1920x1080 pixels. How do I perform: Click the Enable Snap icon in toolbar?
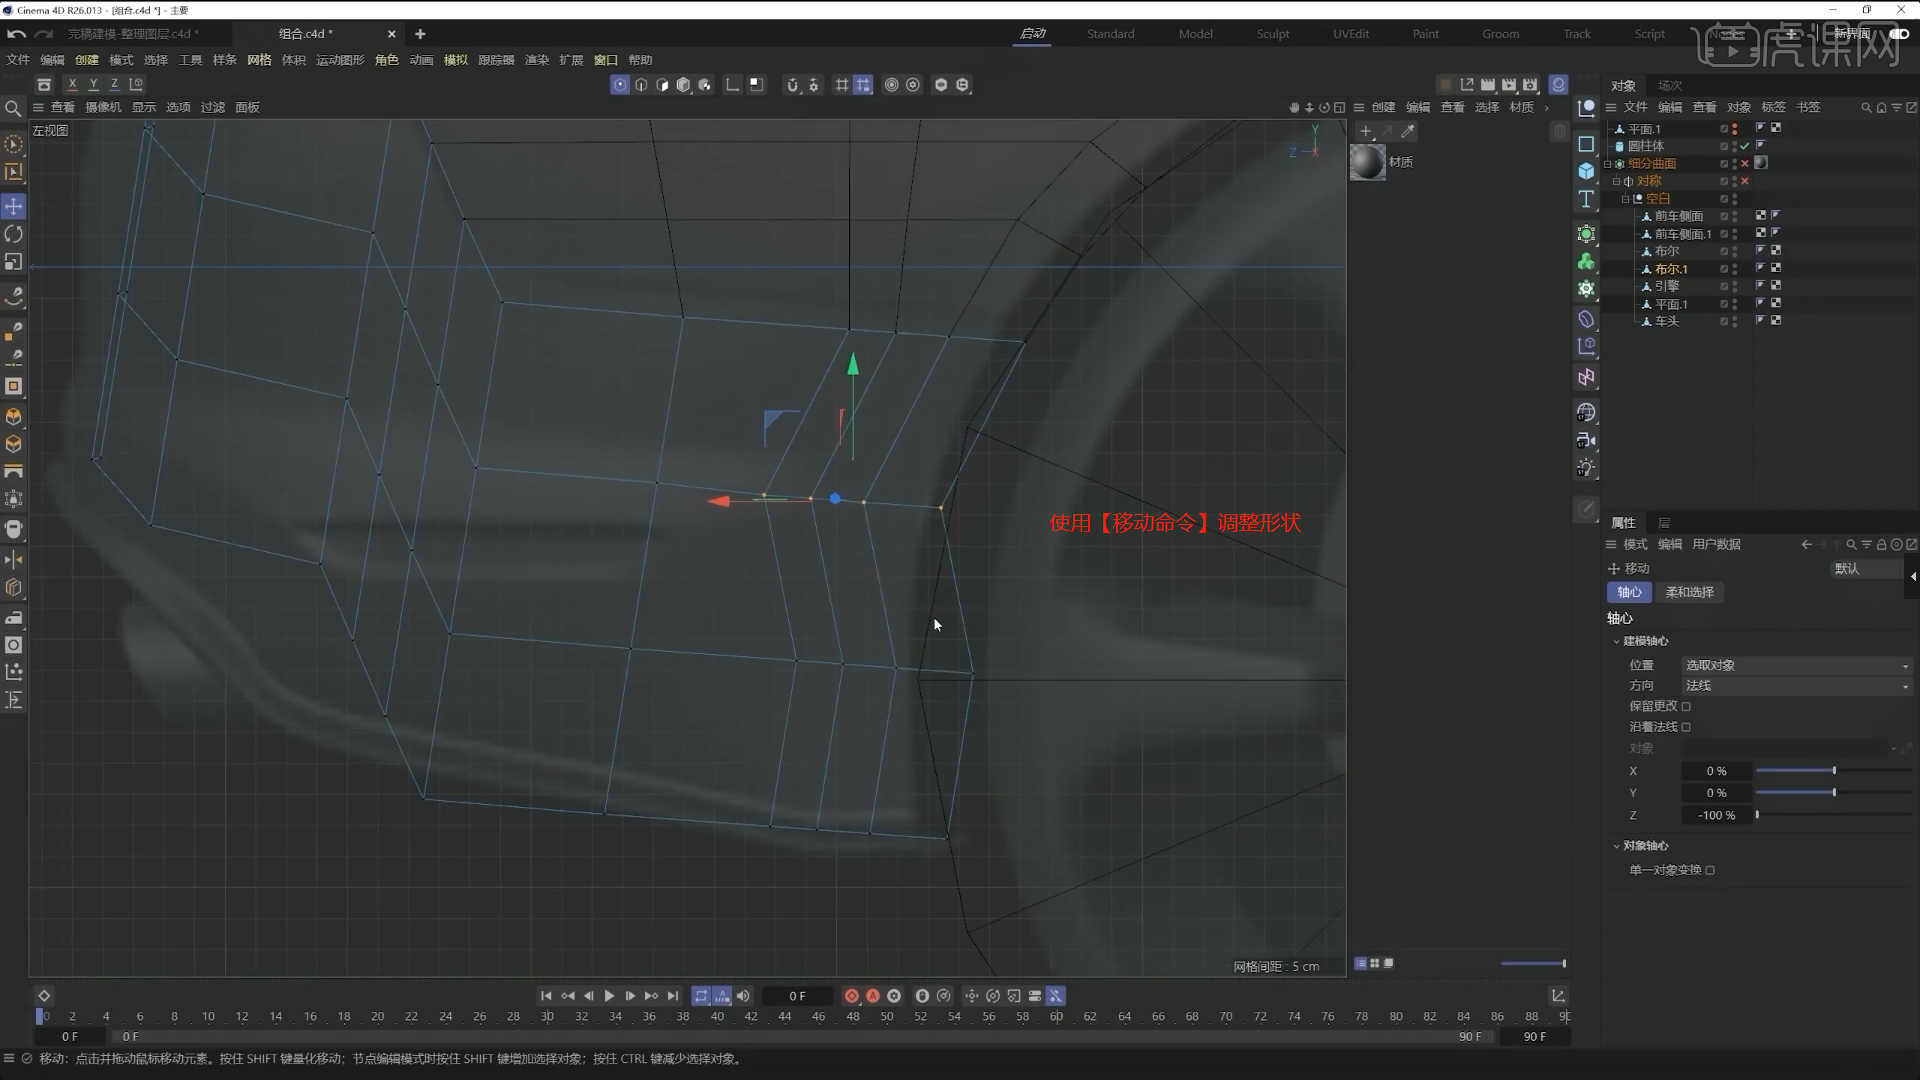click(792, 85)
